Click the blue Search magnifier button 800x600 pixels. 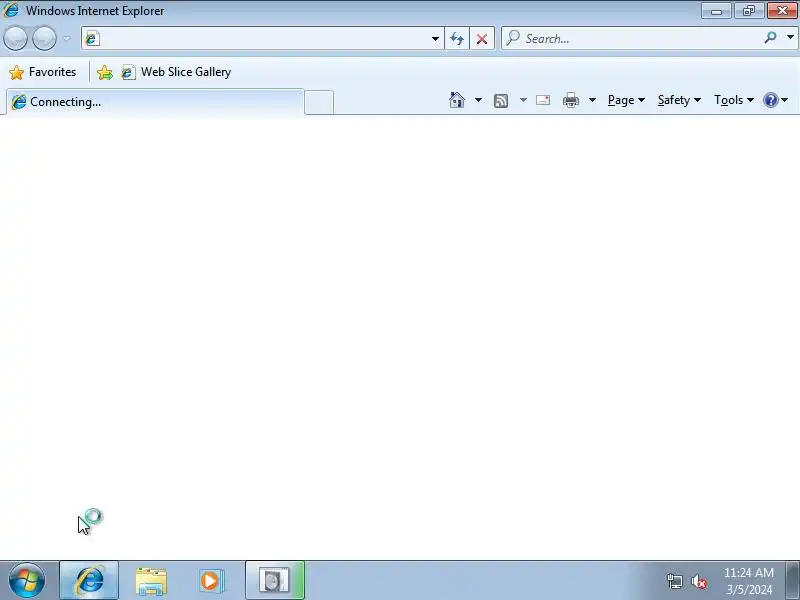pos(770,38)
